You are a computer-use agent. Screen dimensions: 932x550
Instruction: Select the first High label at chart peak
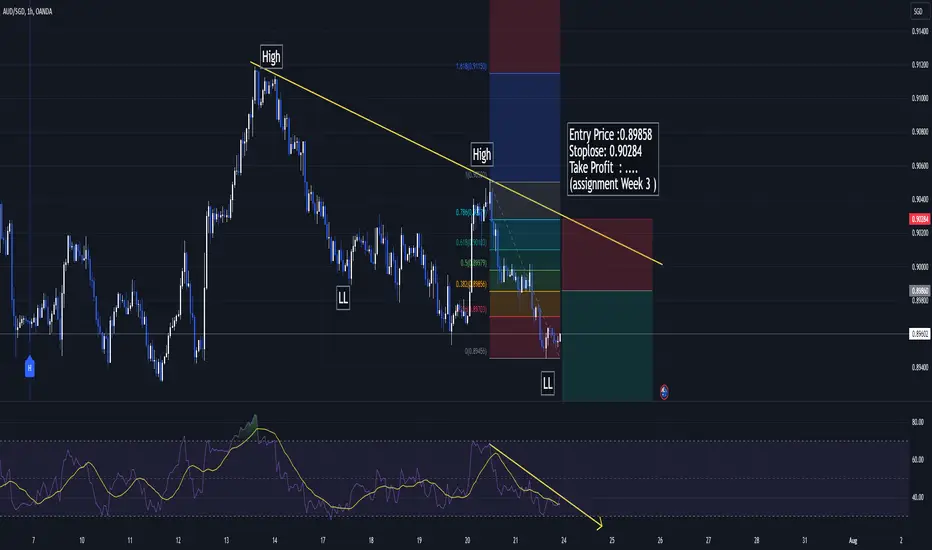tap(271, 56)
